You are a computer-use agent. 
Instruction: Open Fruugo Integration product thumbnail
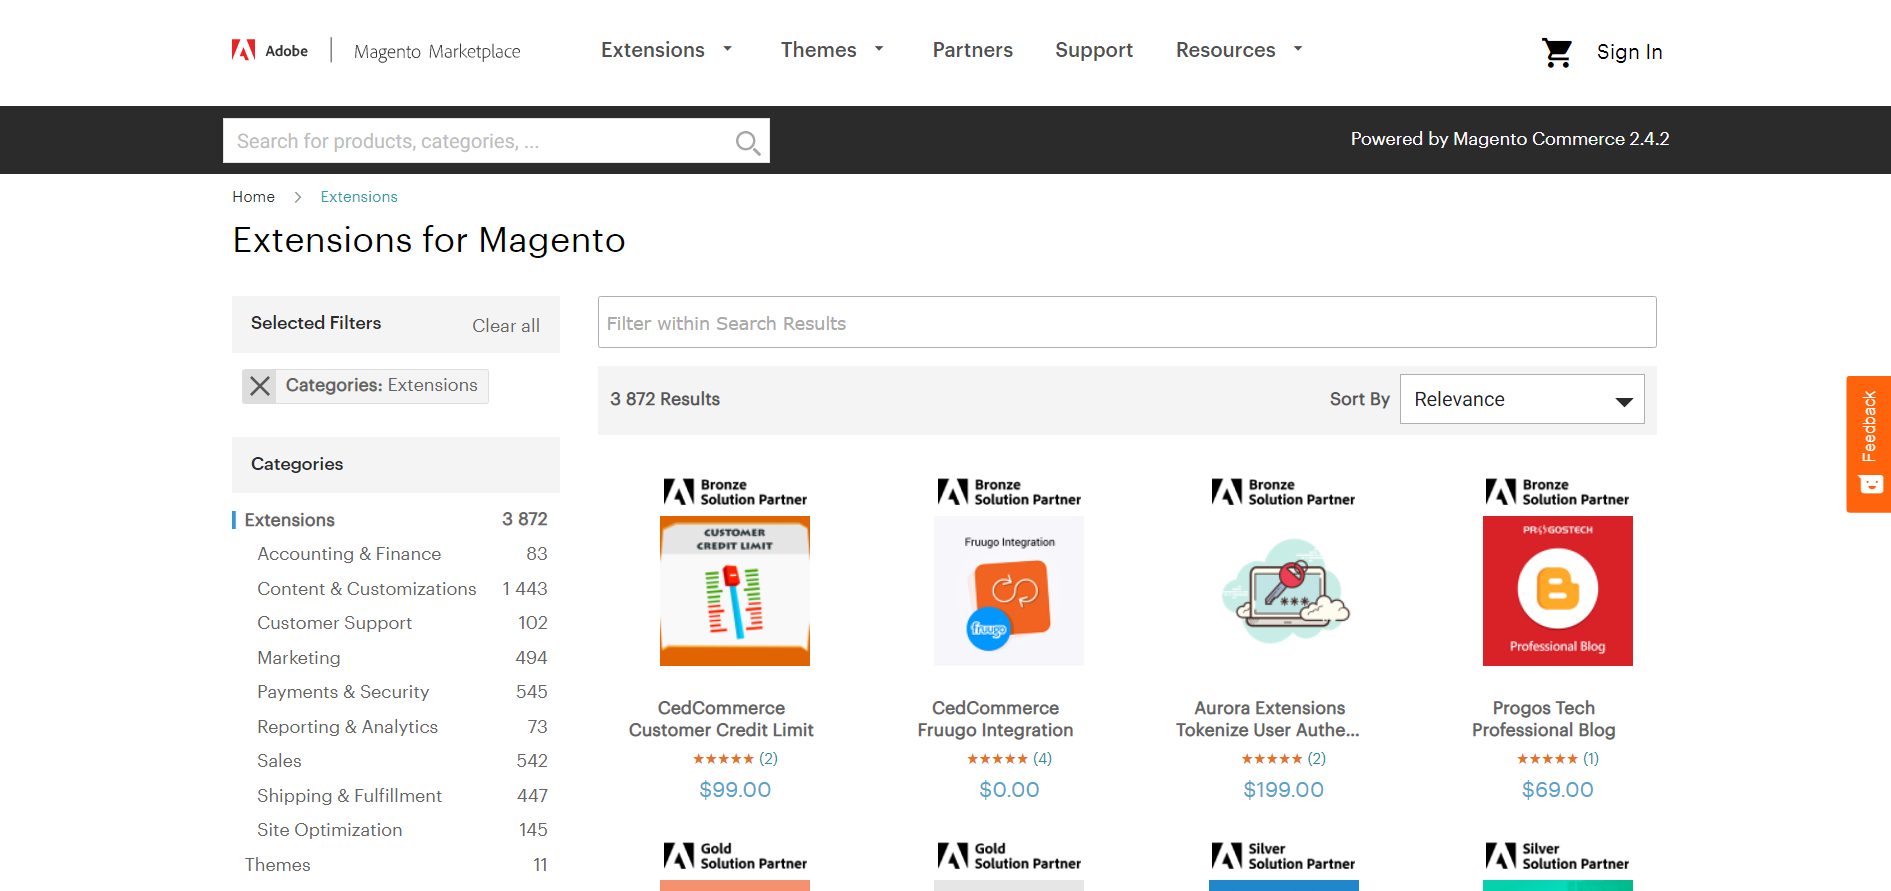(1009, 591)
